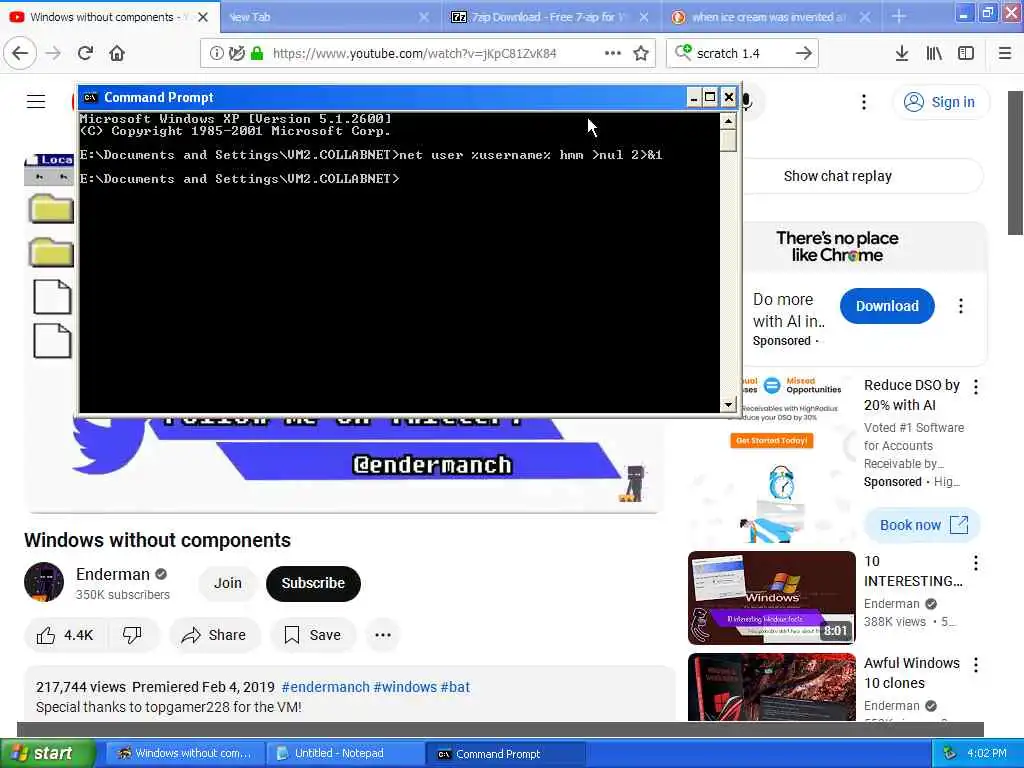Open tracking protection shield icon

[x=236, y=54]
